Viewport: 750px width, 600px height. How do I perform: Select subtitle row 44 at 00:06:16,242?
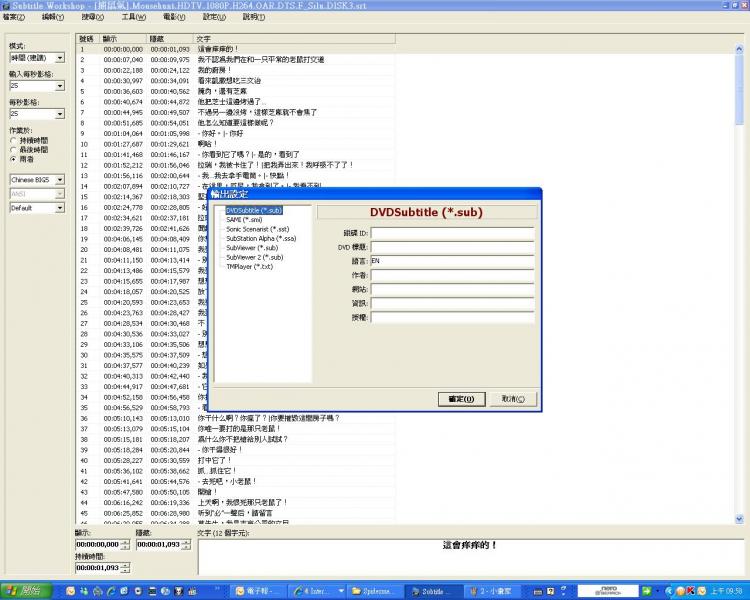pyautogui.click(x=235, y=502)
